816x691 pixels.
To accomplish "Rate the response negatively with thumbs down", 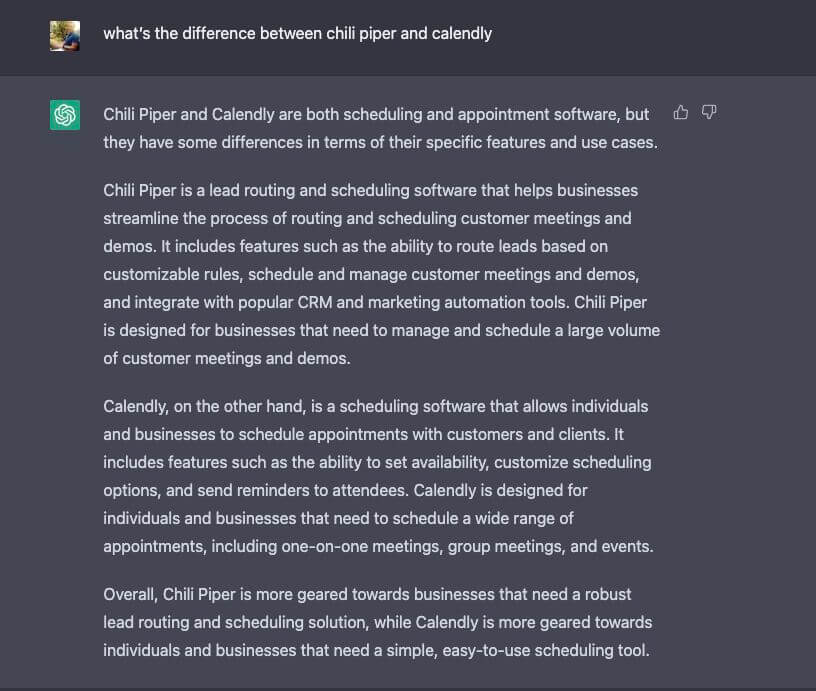I will [x=708, y=113].
